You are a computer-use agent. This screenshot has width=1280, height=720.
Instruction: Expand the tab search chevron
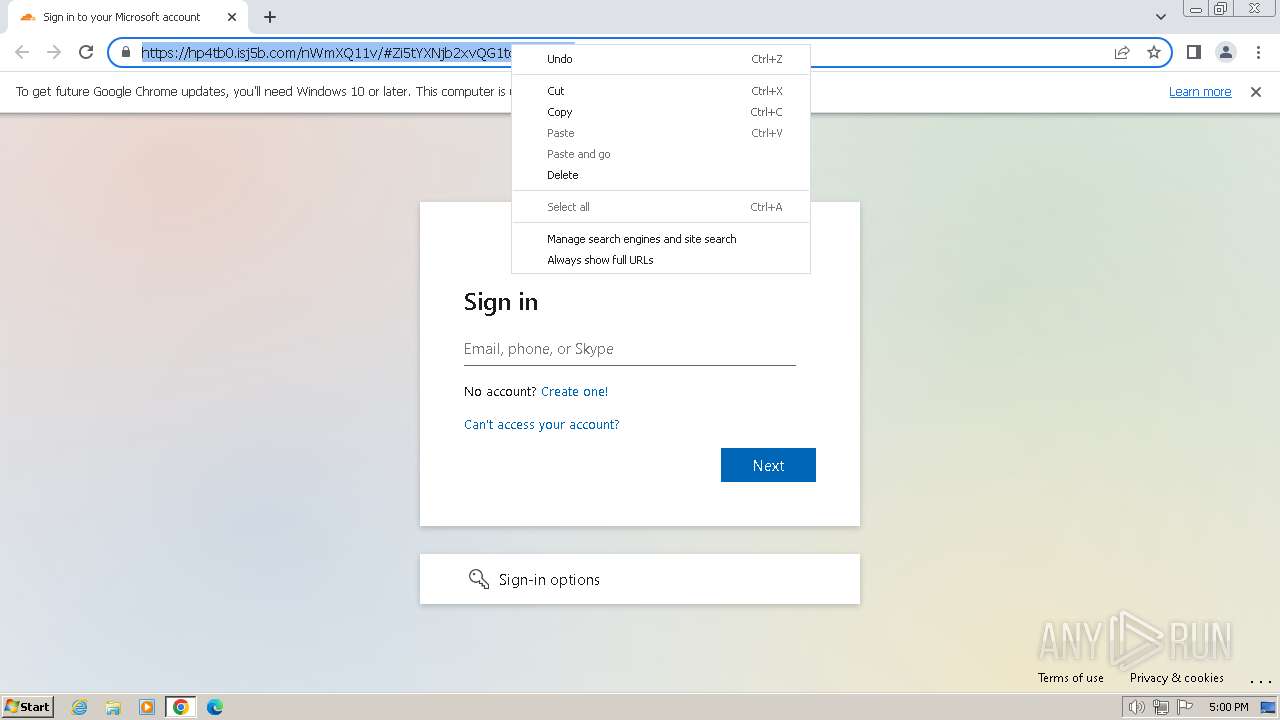tap(1161, 17)
